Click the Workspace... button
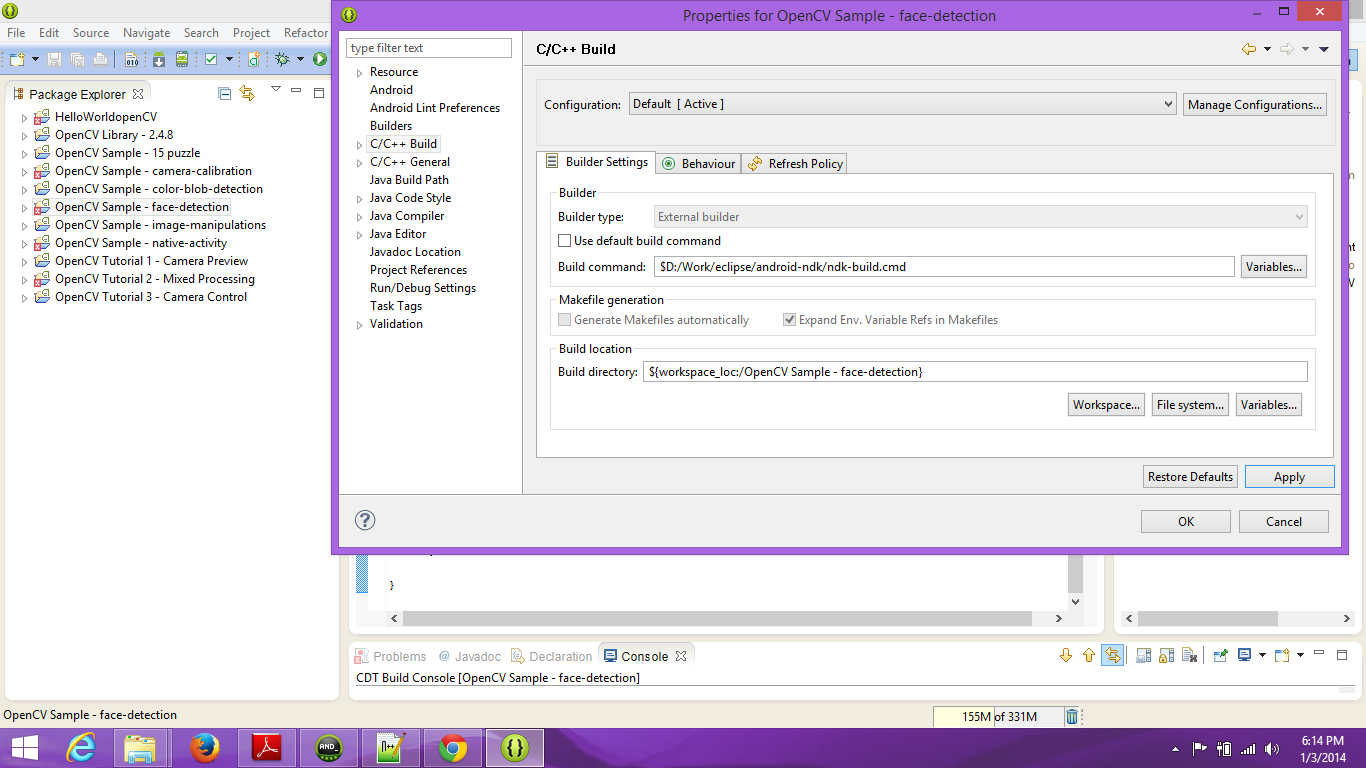This screenshot has width=1366, height=768. [x=1106, y=405]
